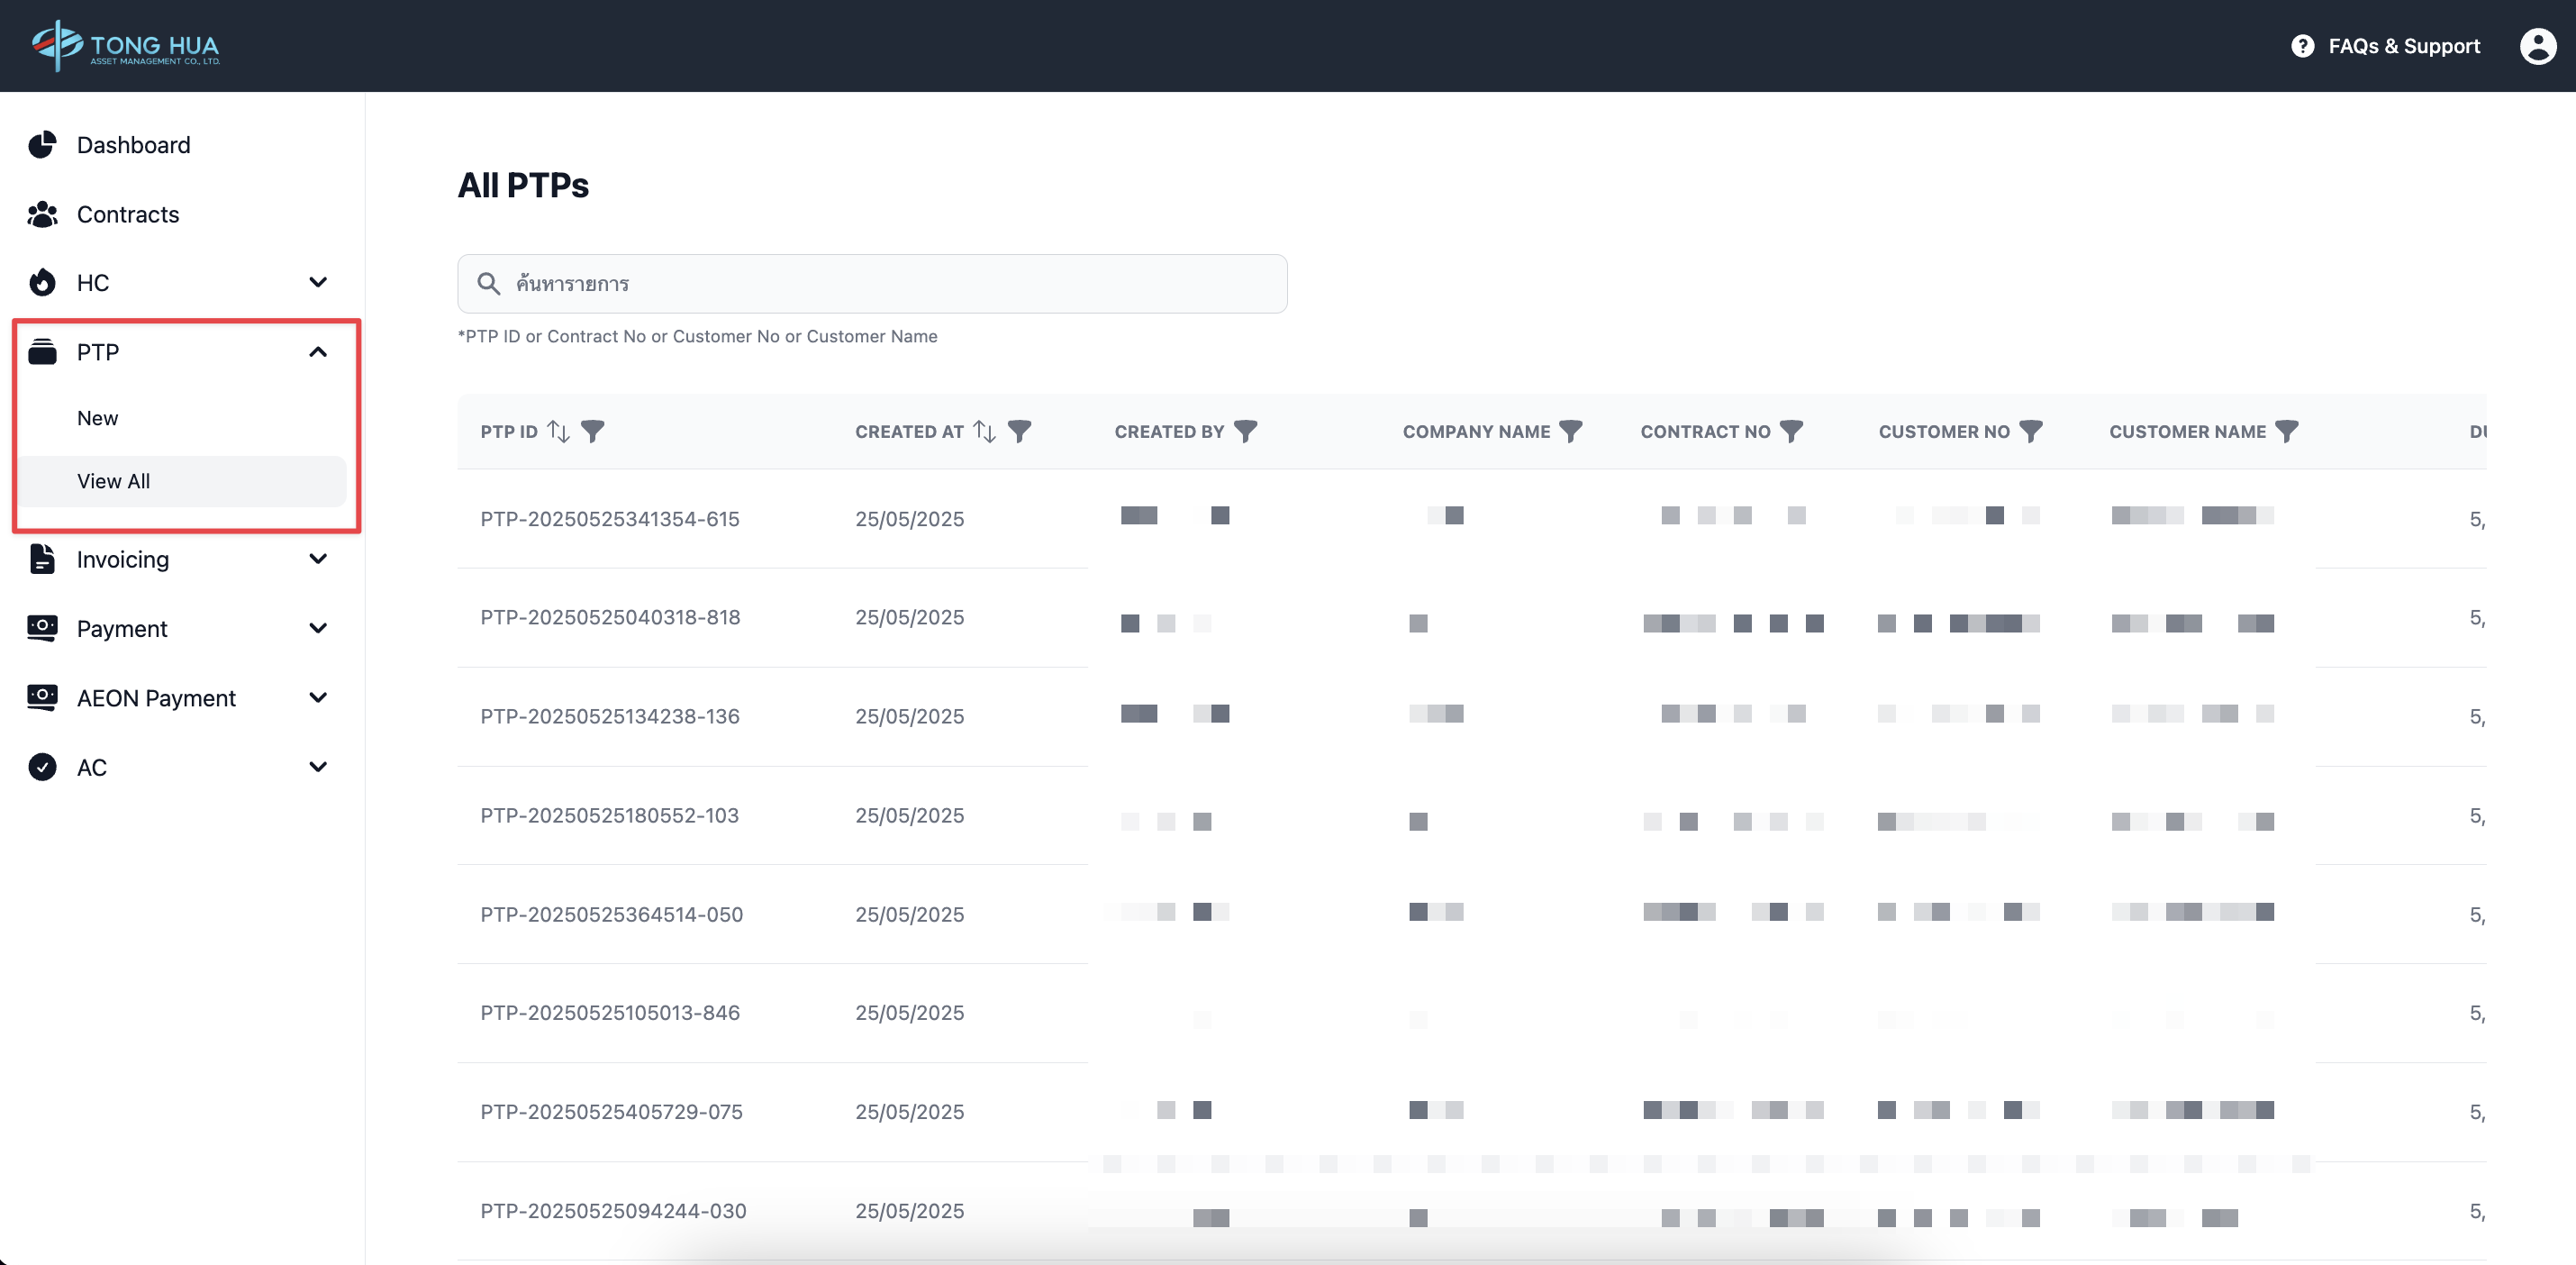Go to Dashboard in sidebar
This screenshot has width=2576, height=1265.
tap(133, 145)
